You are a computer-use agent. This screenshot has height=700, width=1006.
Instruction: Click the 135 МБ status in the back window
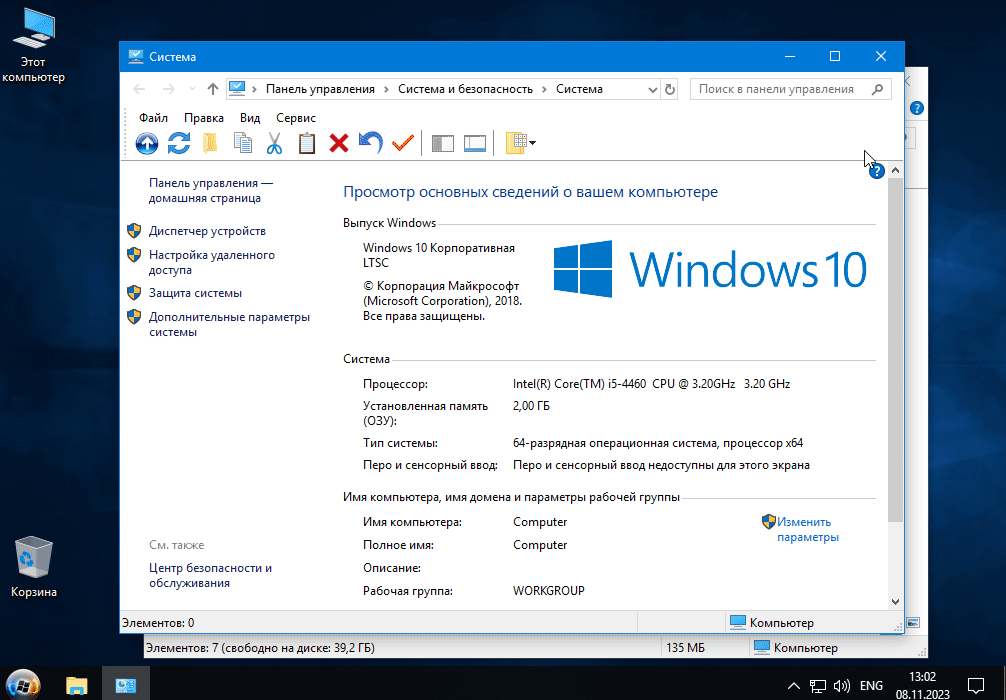point(685,648)
